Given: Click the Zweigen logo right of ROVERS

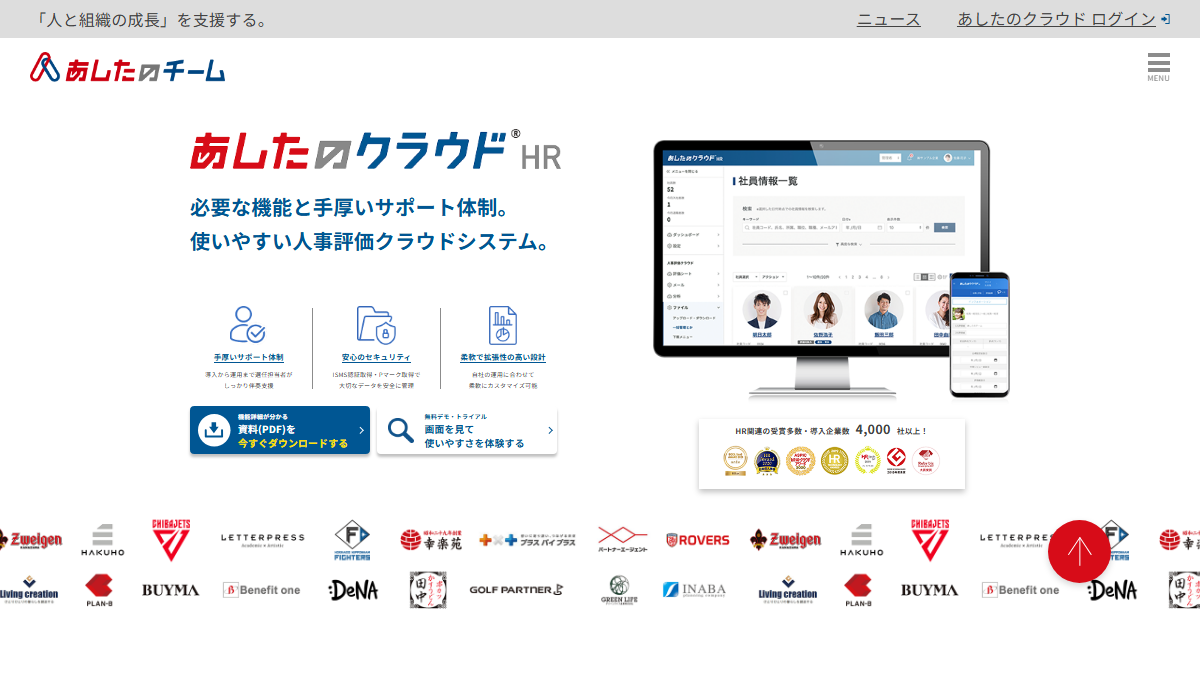Looking at the screenshot, I should coord(785,540).
